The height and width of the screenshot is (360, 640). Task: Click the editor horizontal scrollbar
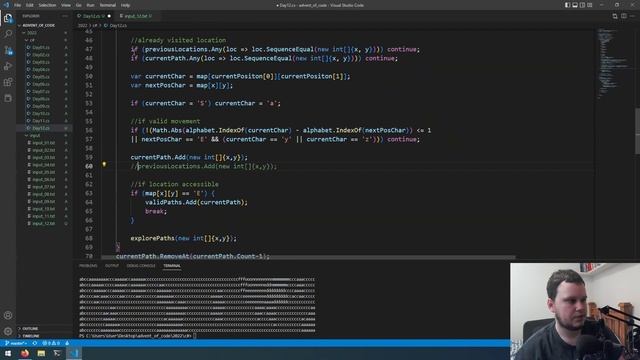coord(308,258)
